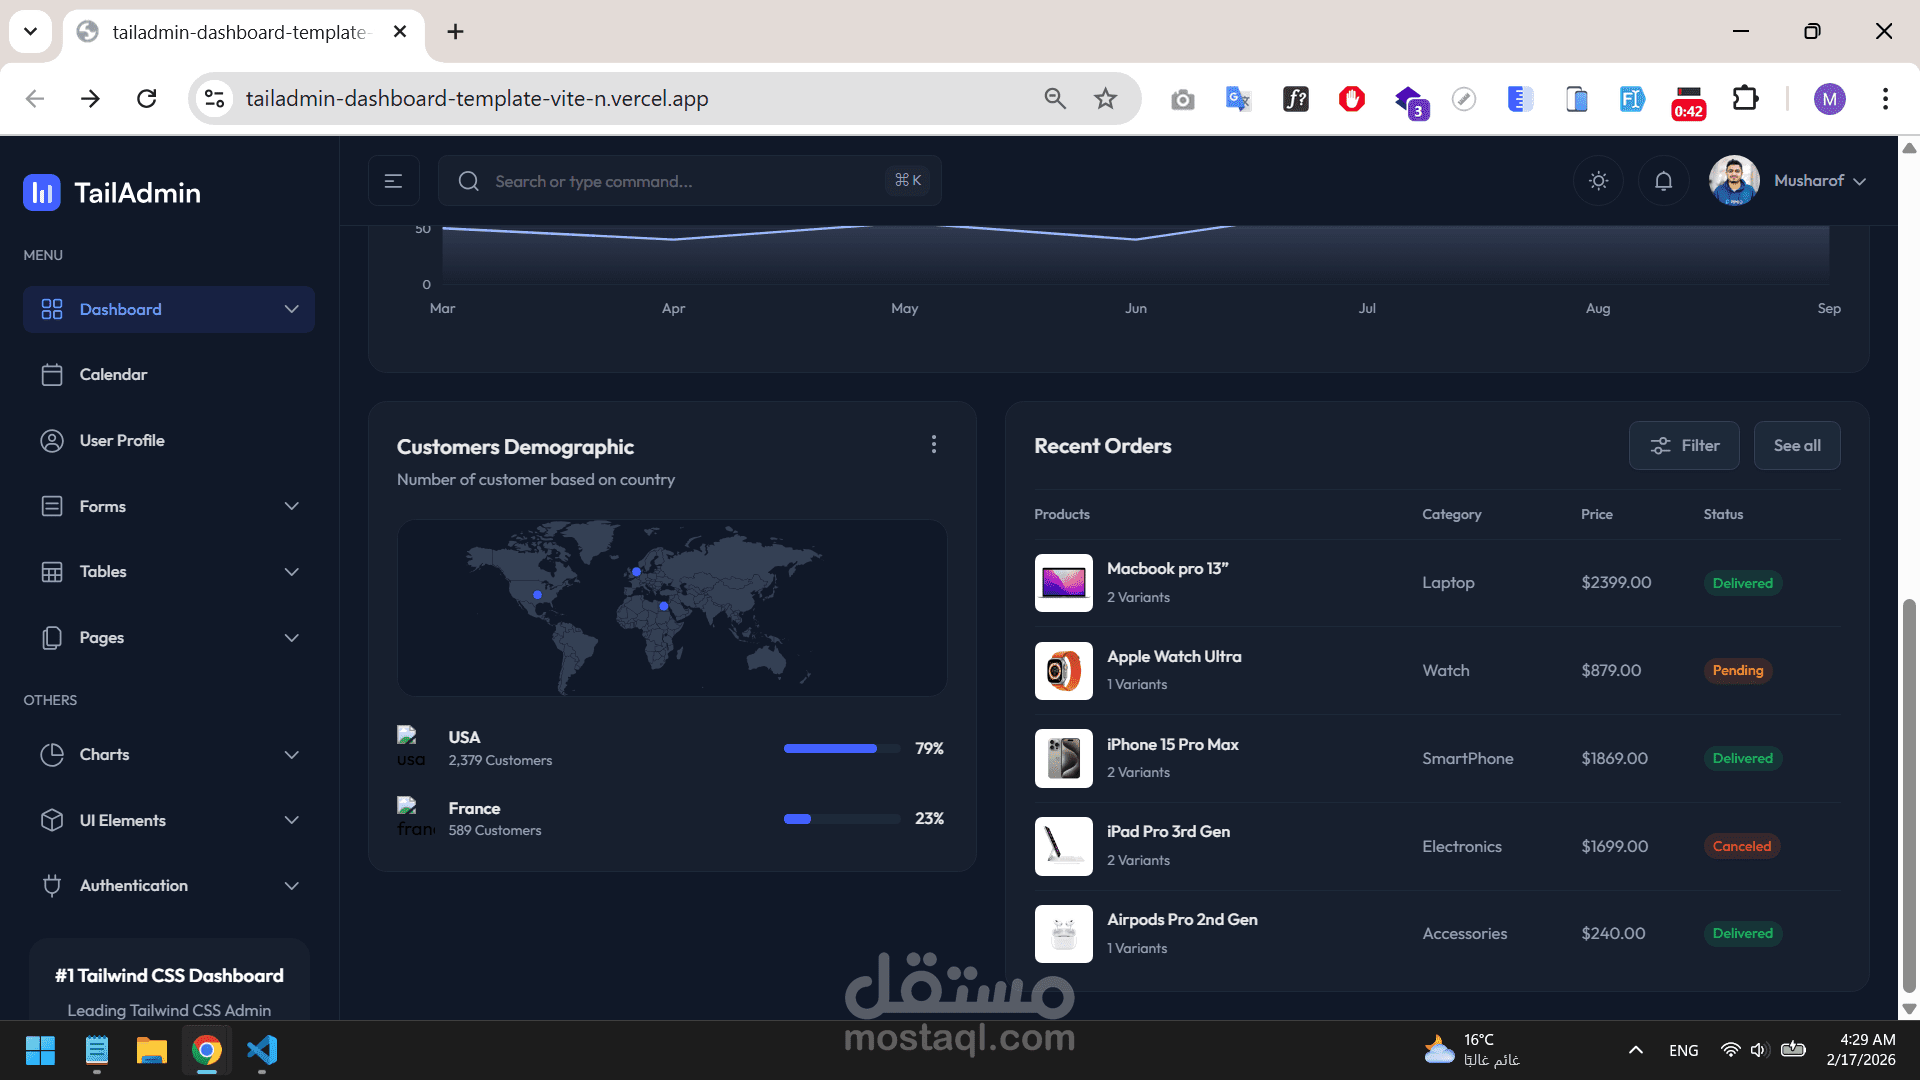
Task: Open the Calendar sidebar item
Action: click(113, 374)
